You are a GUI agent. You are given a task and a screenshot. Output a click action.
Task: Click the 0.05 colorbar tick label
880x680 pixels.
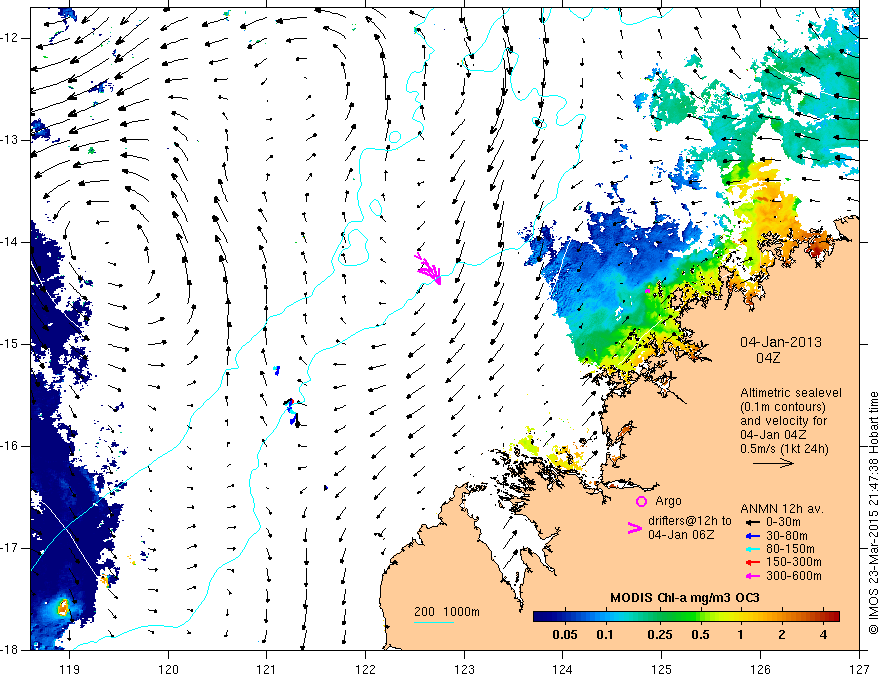tap(565, 635)
